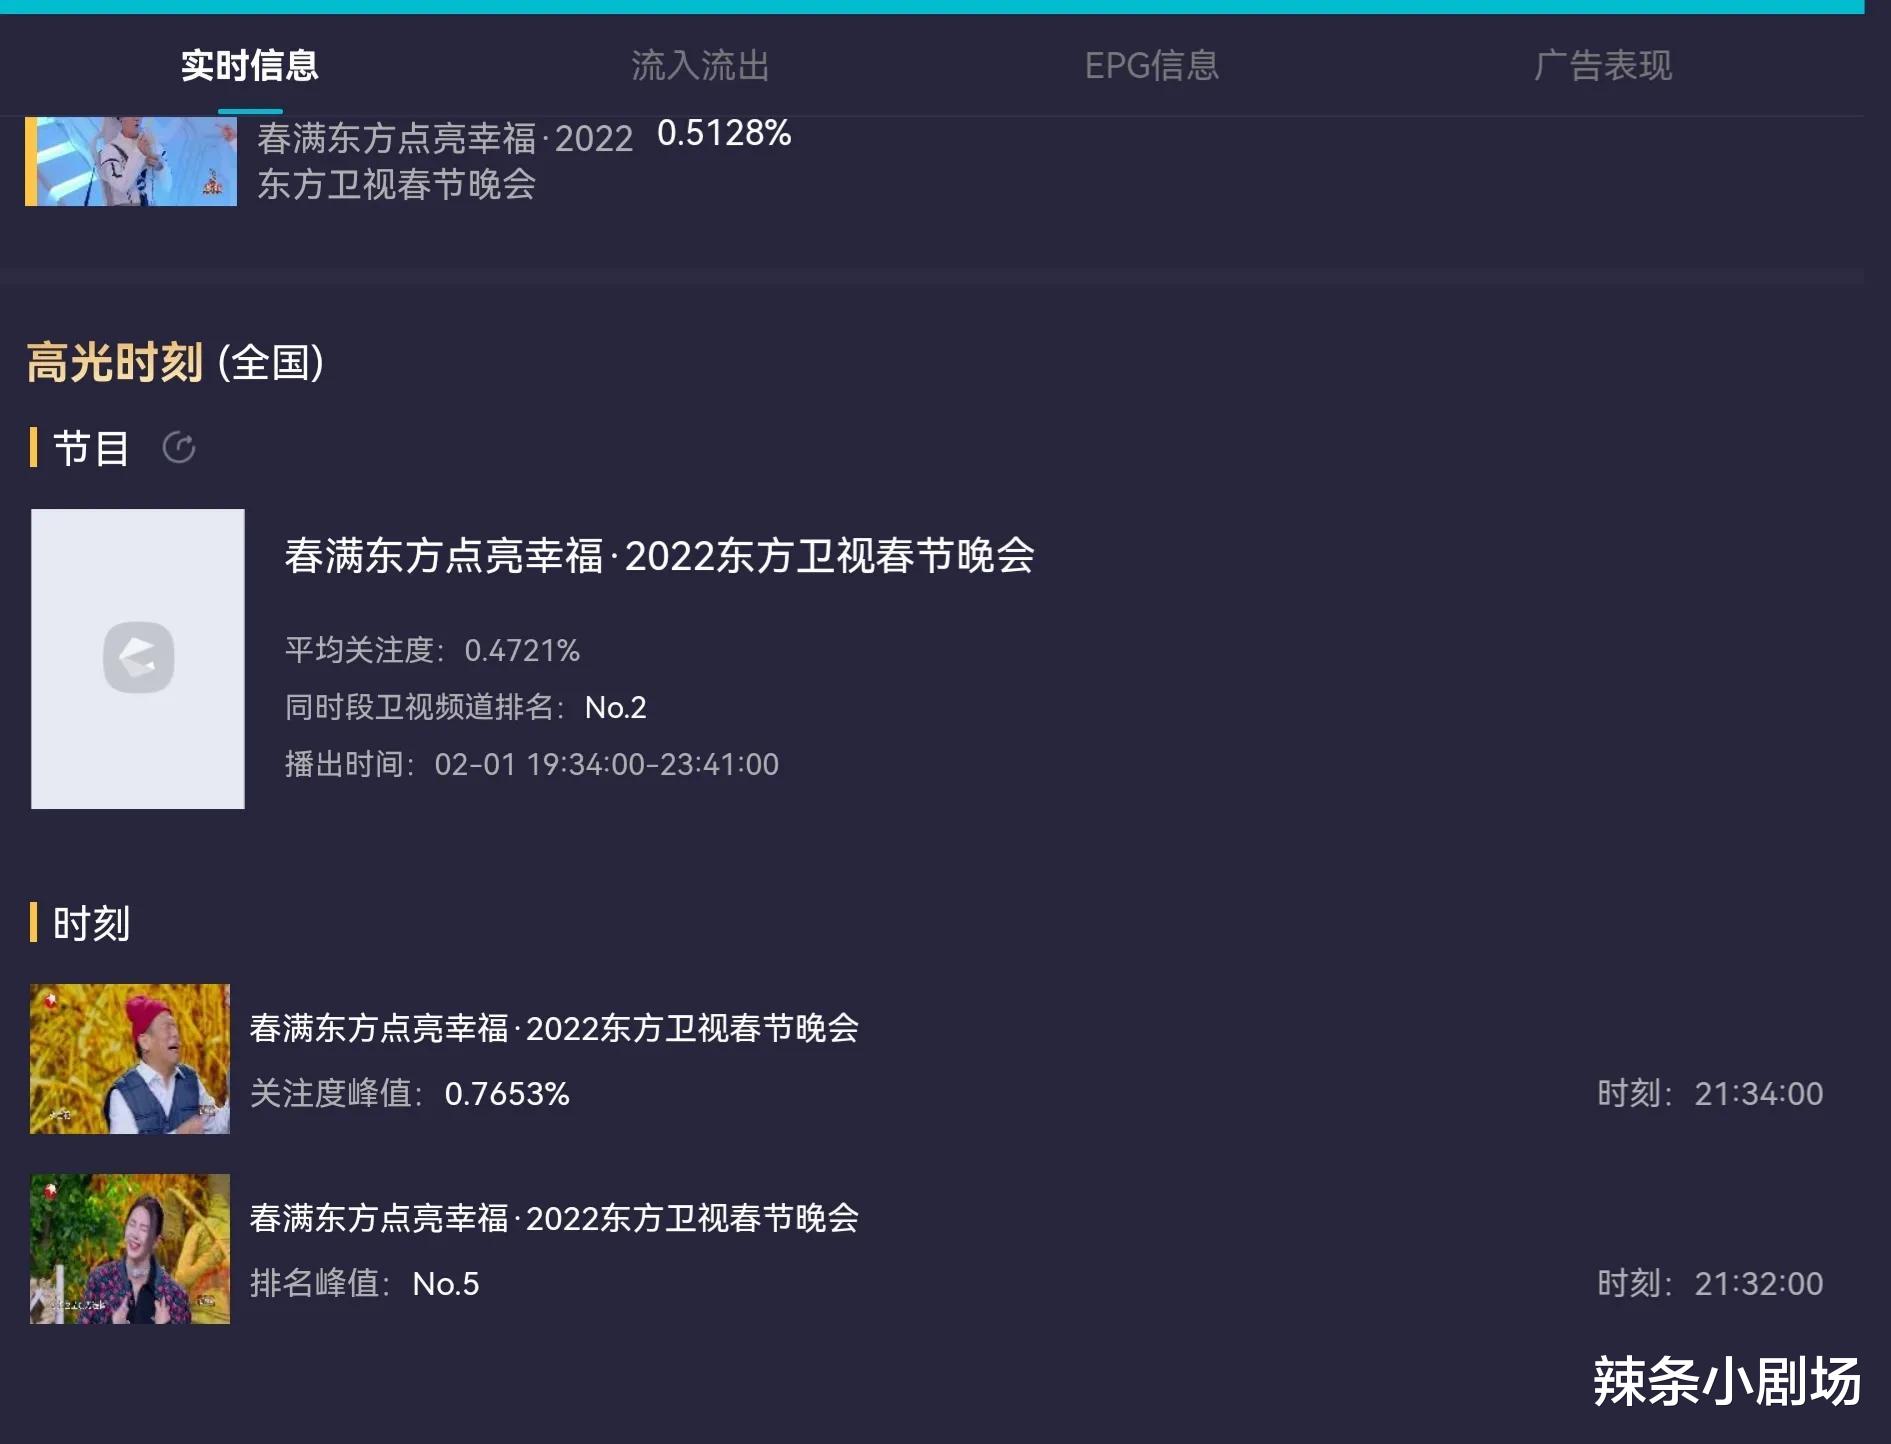
Task: Click the placeholder logo icon in the program card
Action: click(138, 657)
